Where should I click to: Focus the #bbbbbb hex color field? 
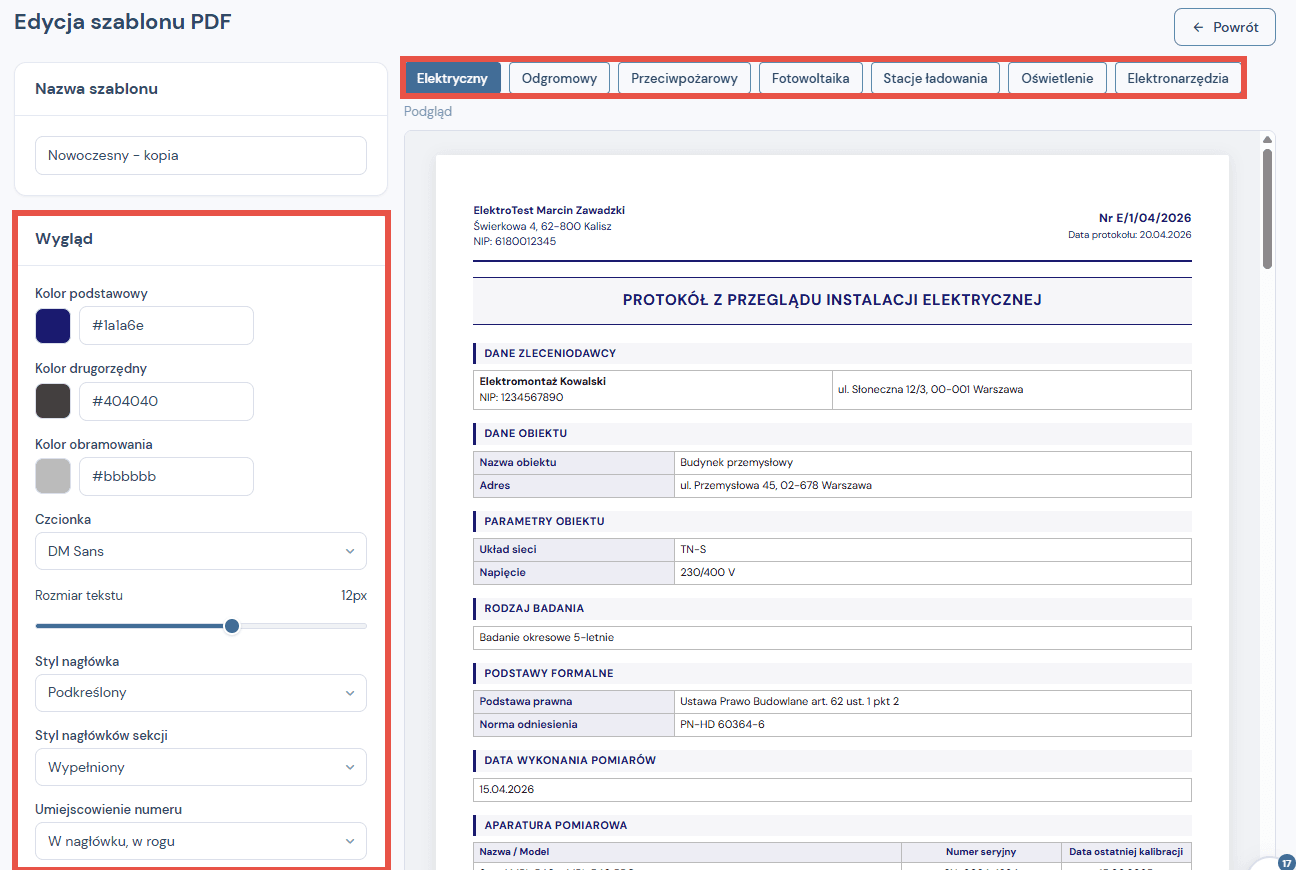point(166,476)
